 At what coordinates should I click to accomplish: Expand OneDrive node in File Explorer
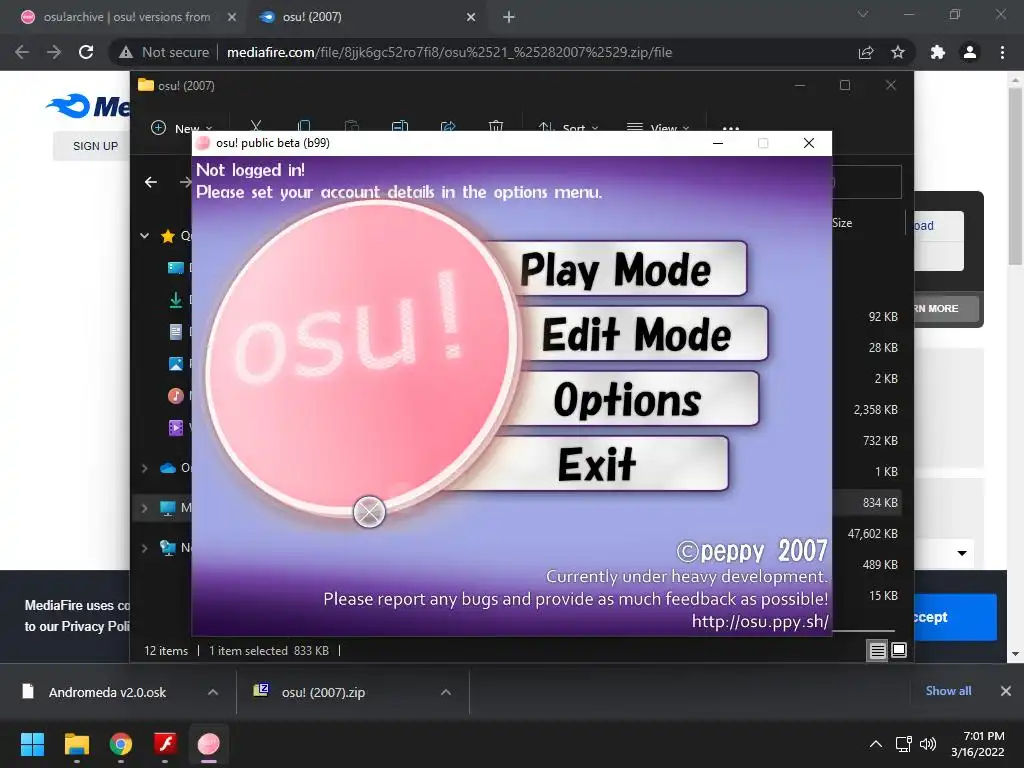144,468
